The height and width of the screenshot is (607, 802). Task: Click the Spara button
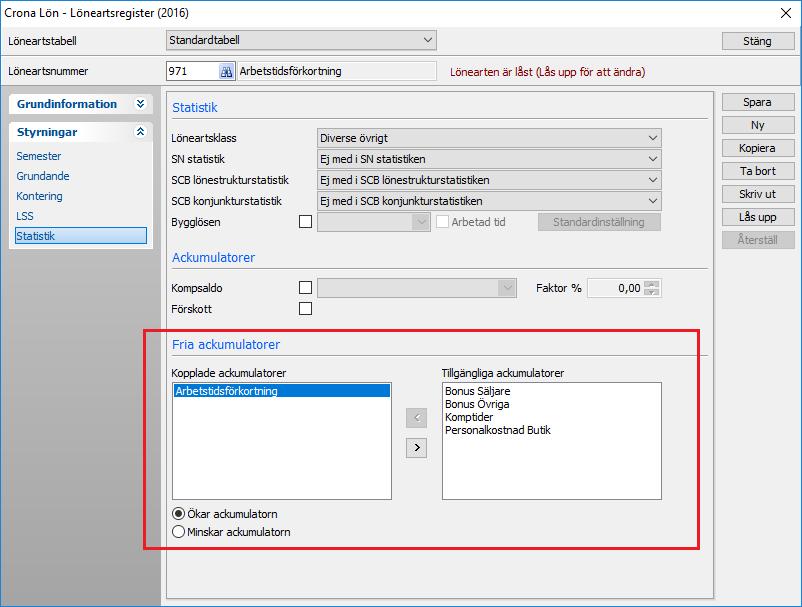[758, 102]
